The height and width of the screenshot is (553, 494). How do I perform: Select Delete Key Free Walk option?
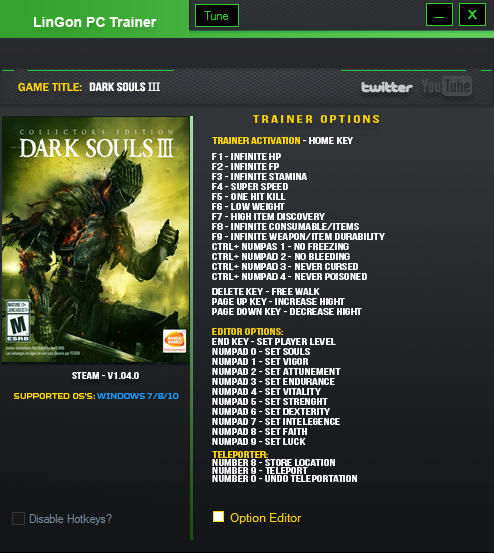tap(265, 292)
